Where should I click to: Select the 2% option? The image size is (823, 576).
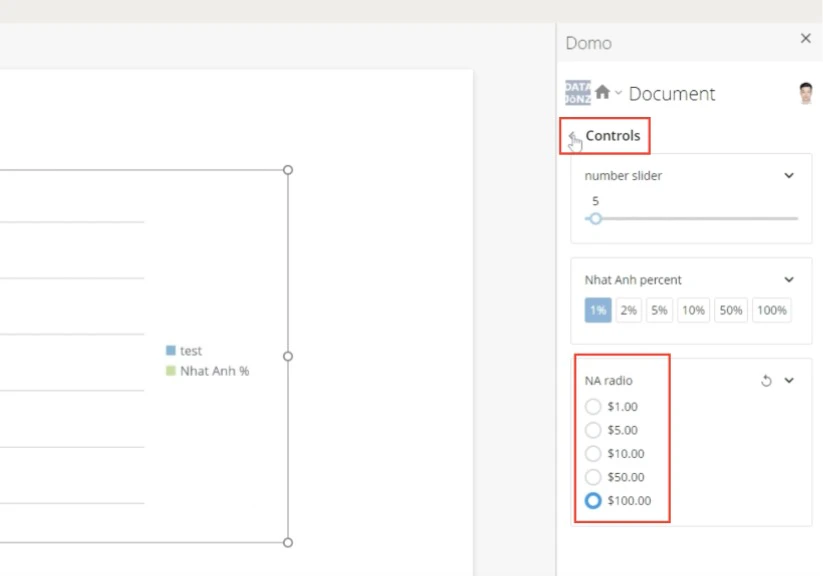click(x=628, y=310)
